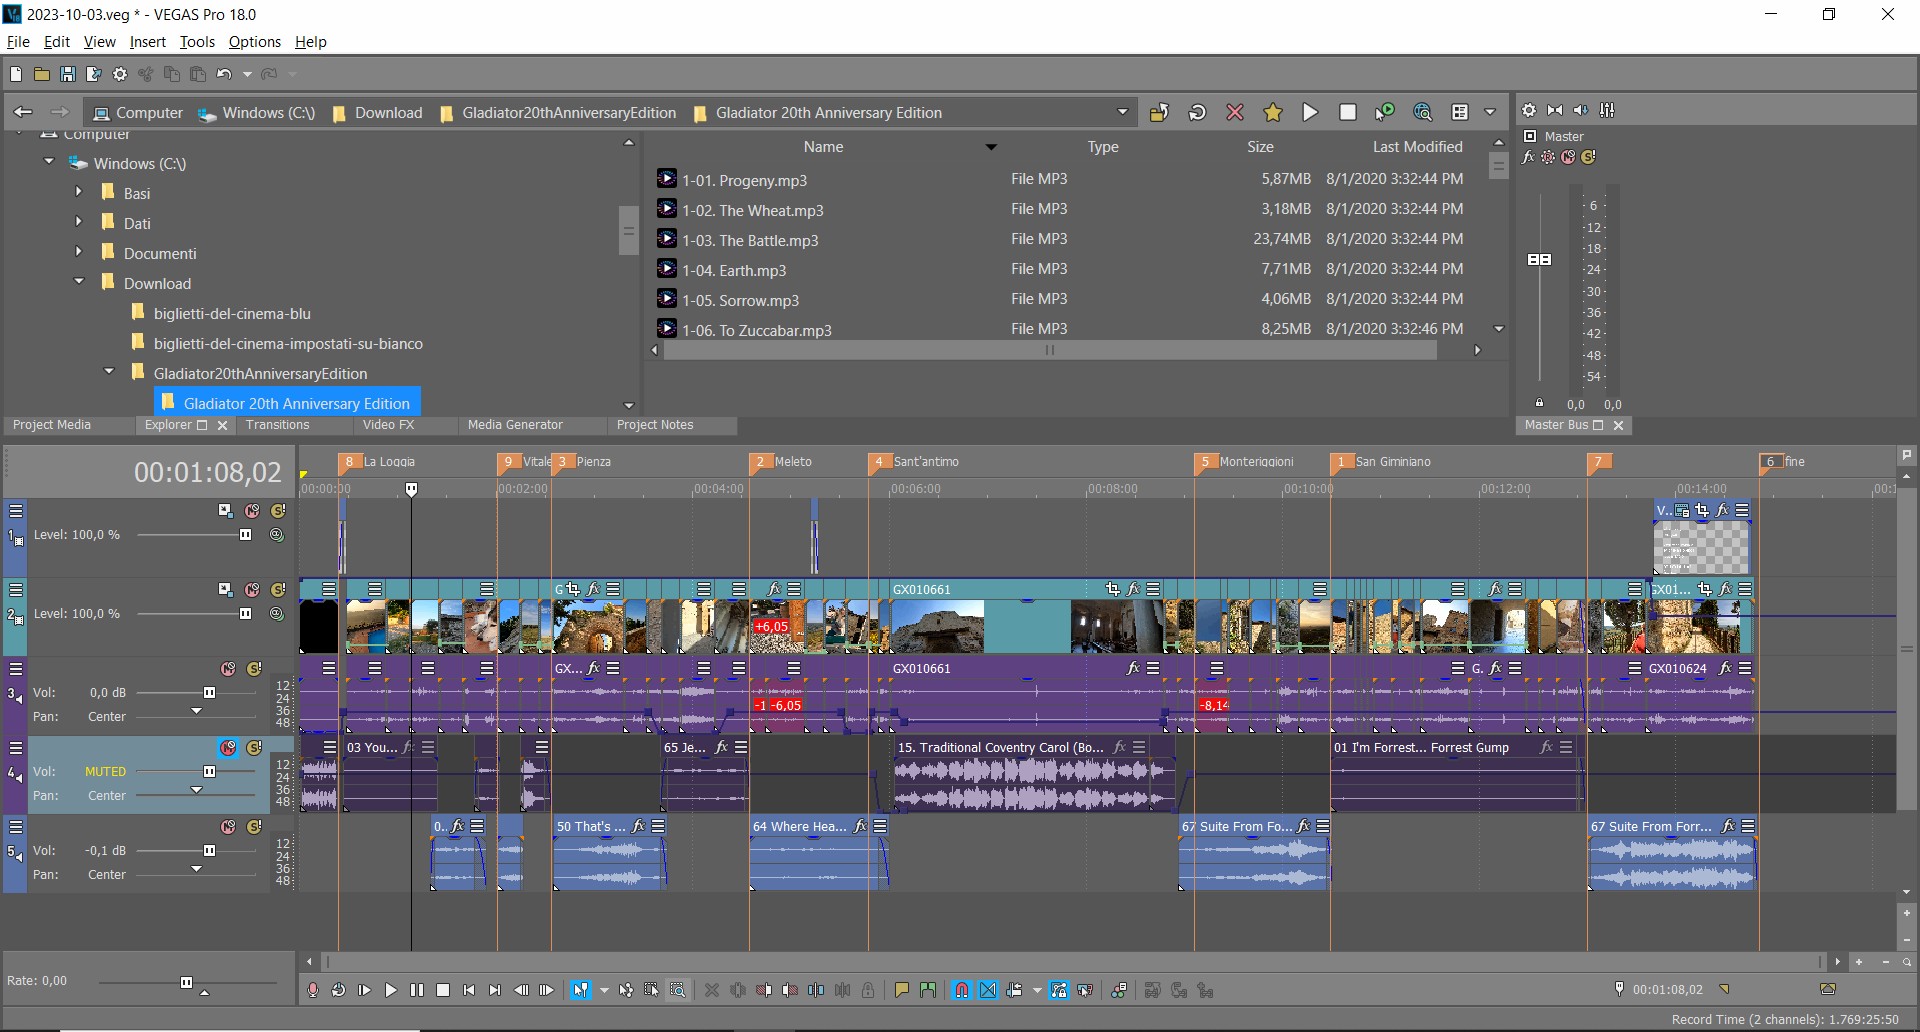Create a new project with the New icon
The height and width of the screenshot is (1032, 1920).
pos(16,74)
